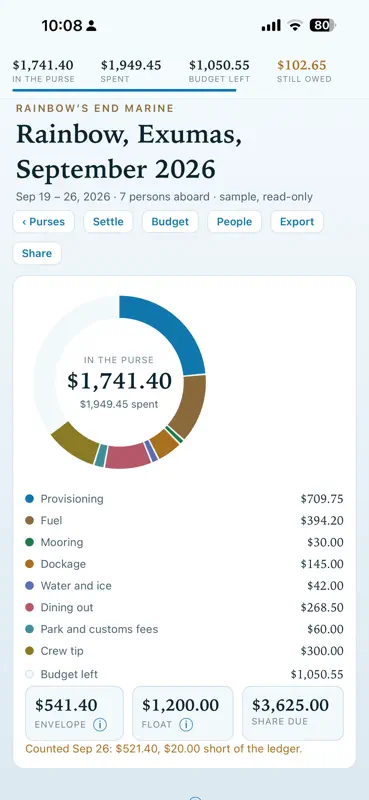369x800 pixels.
Task: Tap the Envelope info icon
Action: pos(100,724)
